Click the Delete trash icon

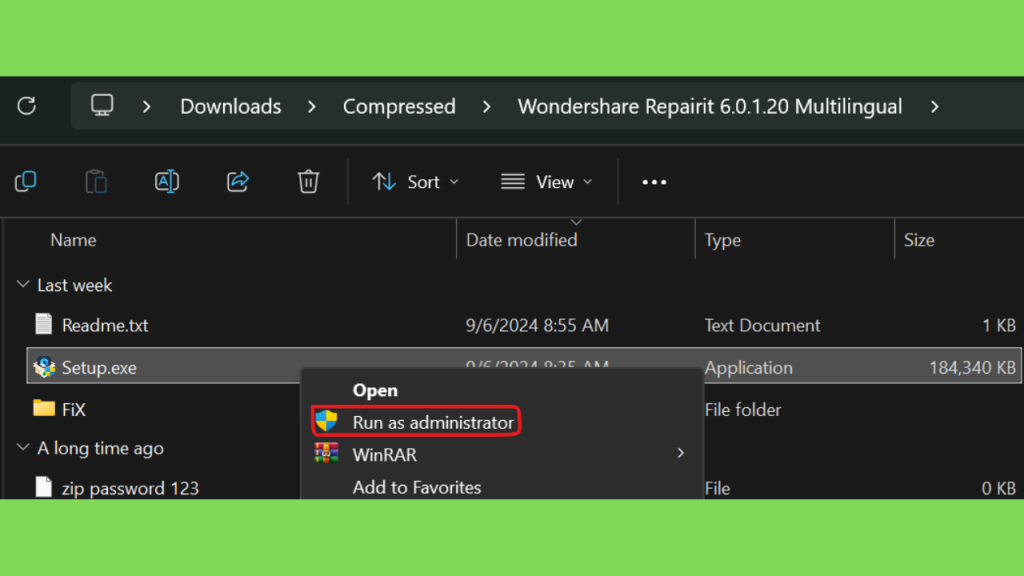point(308,182)
